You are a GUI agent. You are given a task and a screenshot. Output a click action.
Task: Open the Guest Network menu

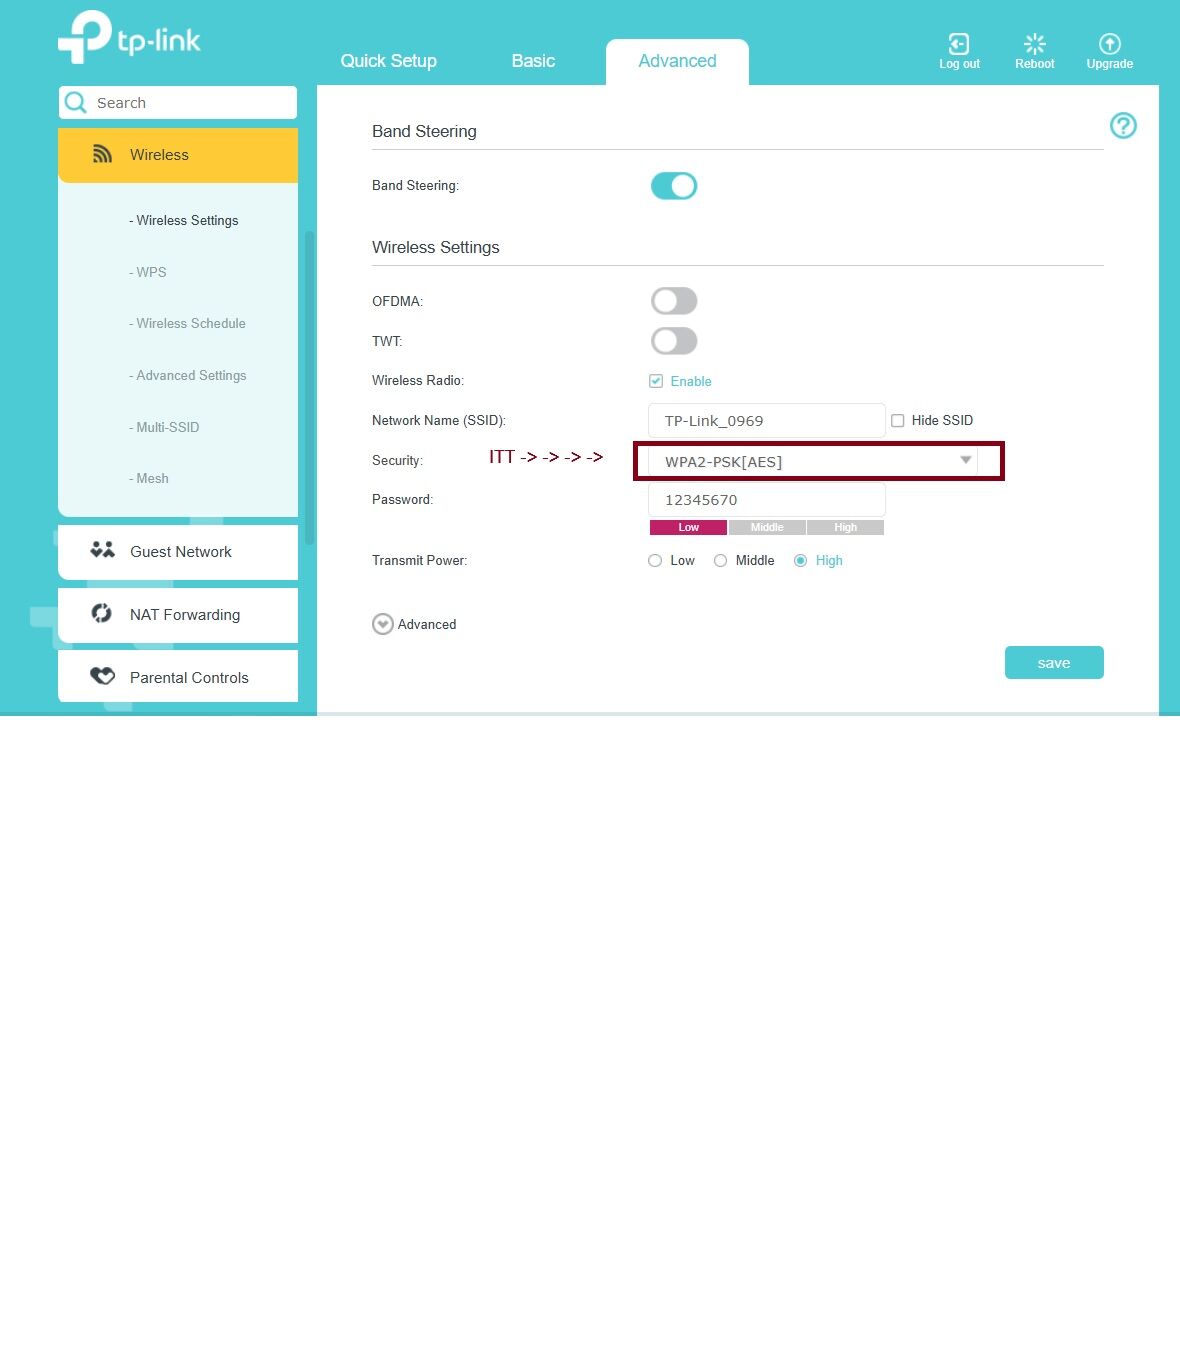click(178, 551)
